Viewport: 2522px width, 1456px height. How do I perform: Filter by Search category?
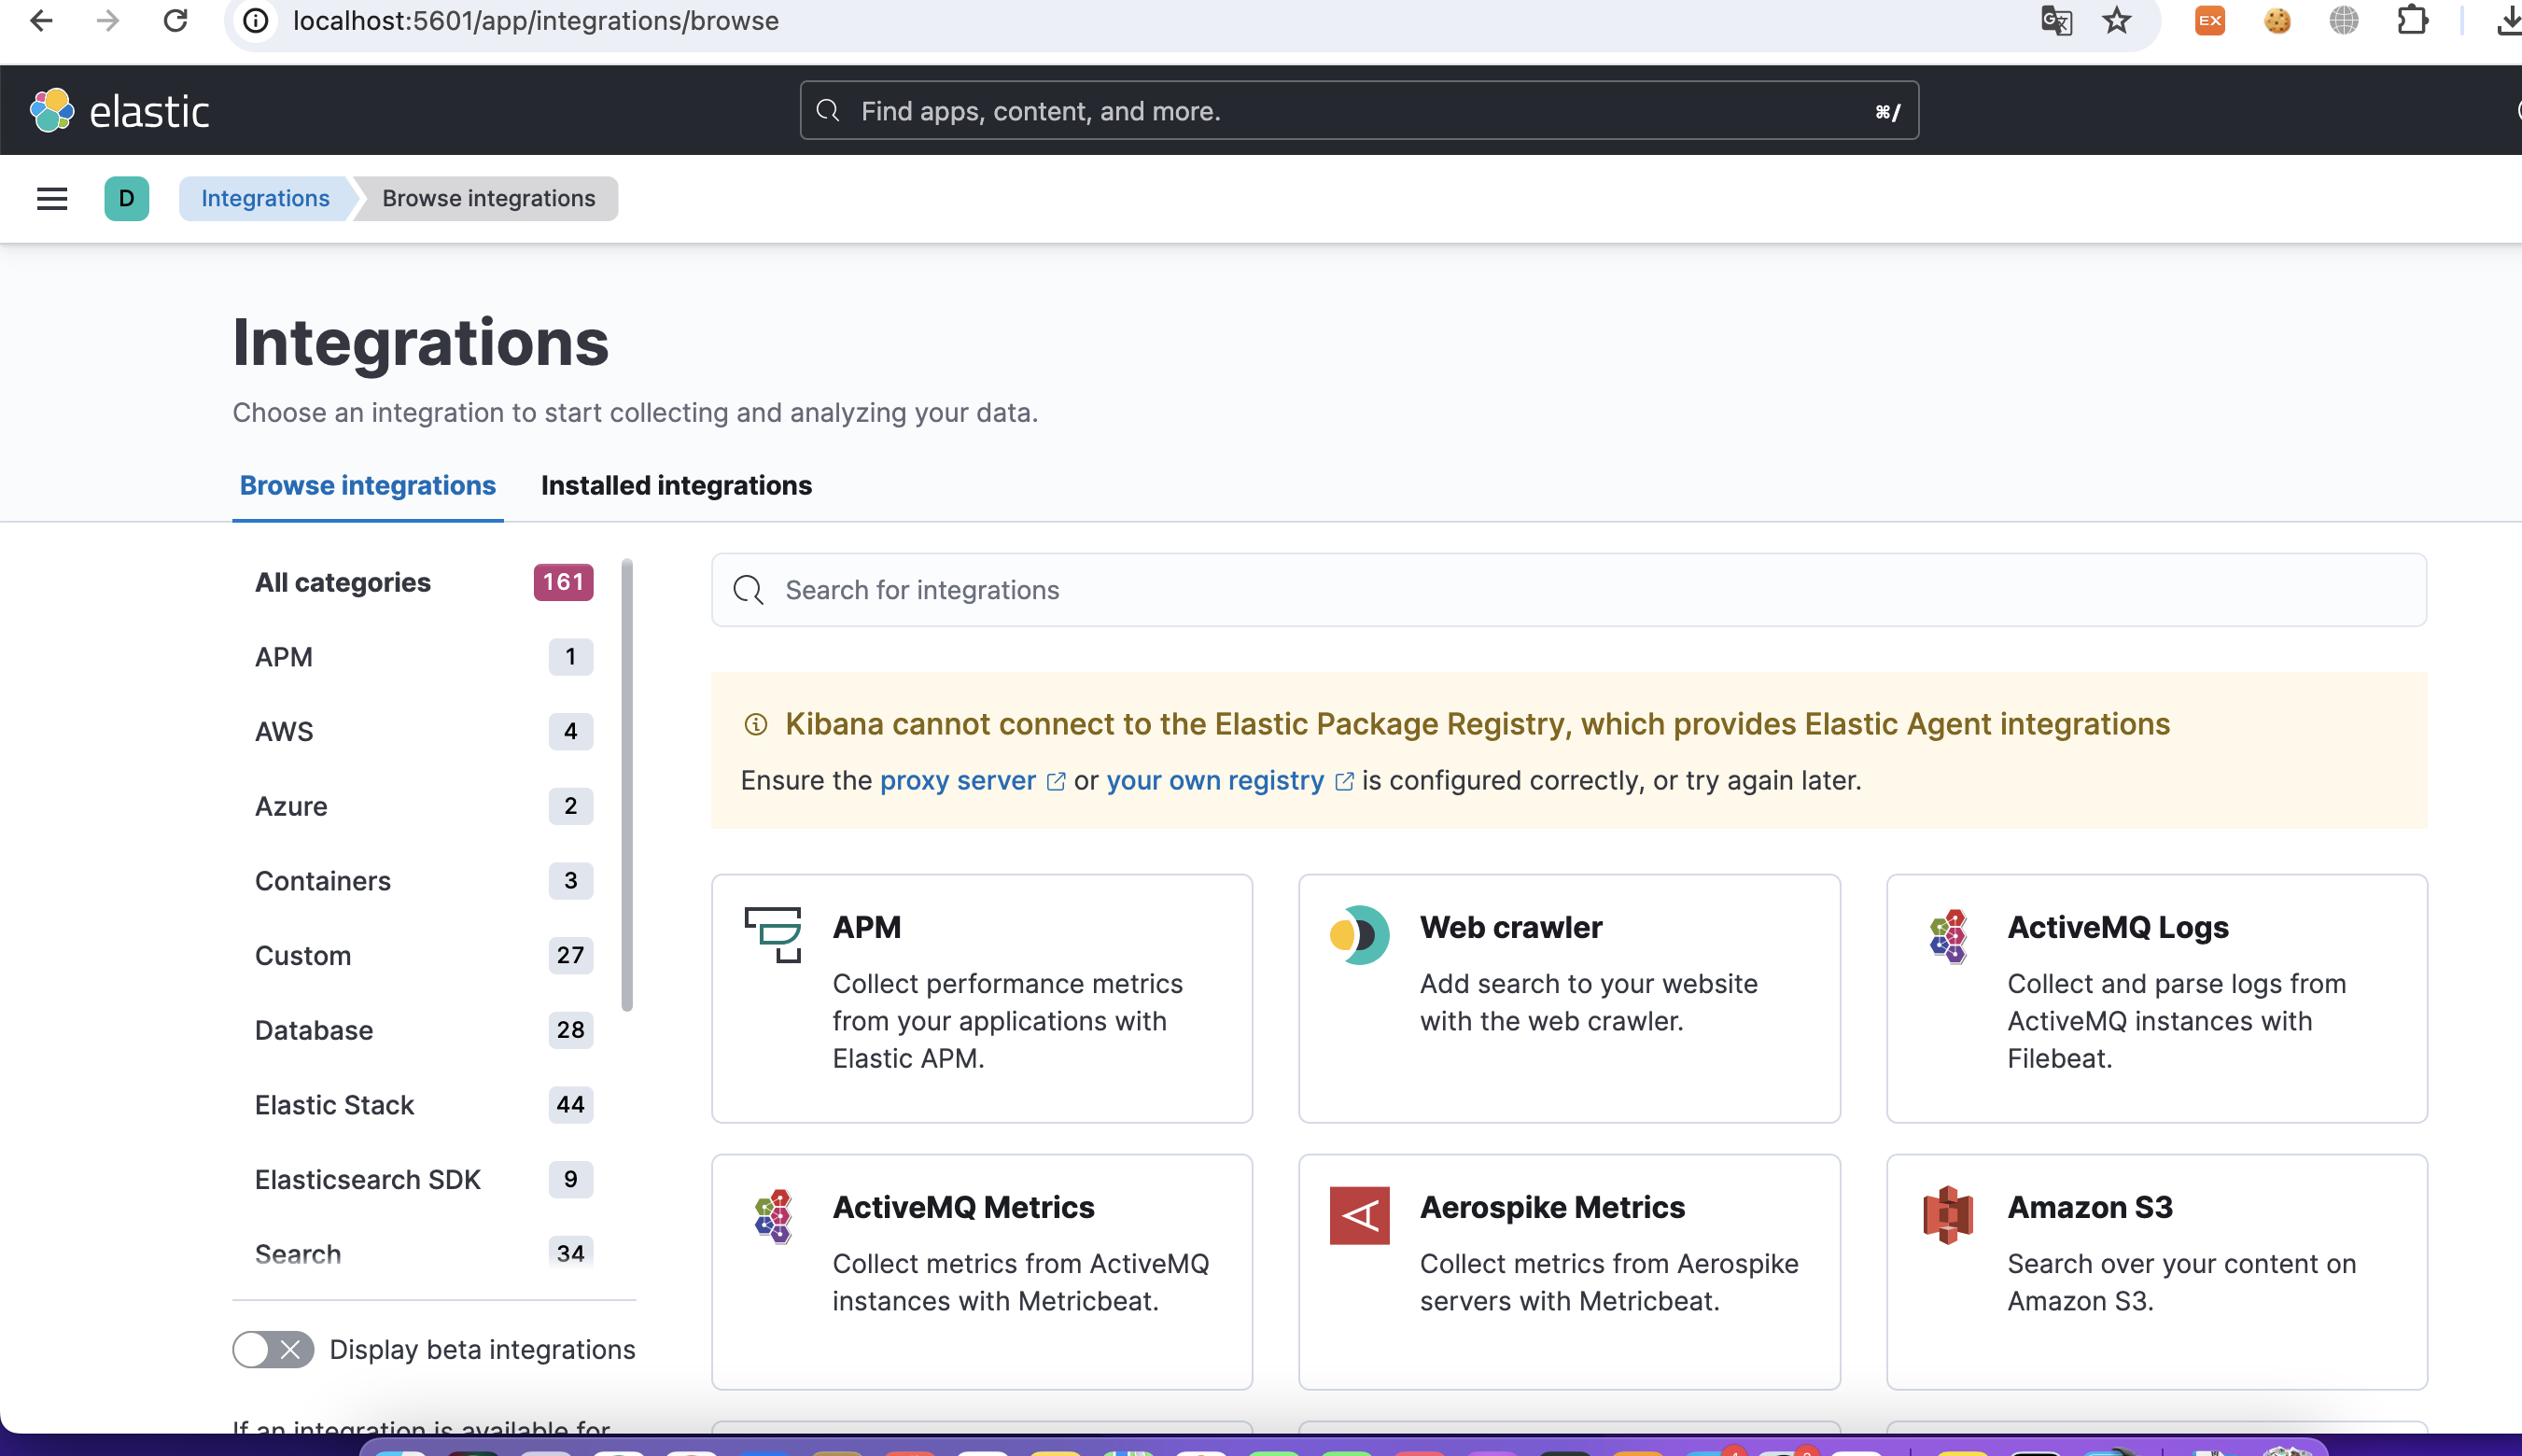424,1254
